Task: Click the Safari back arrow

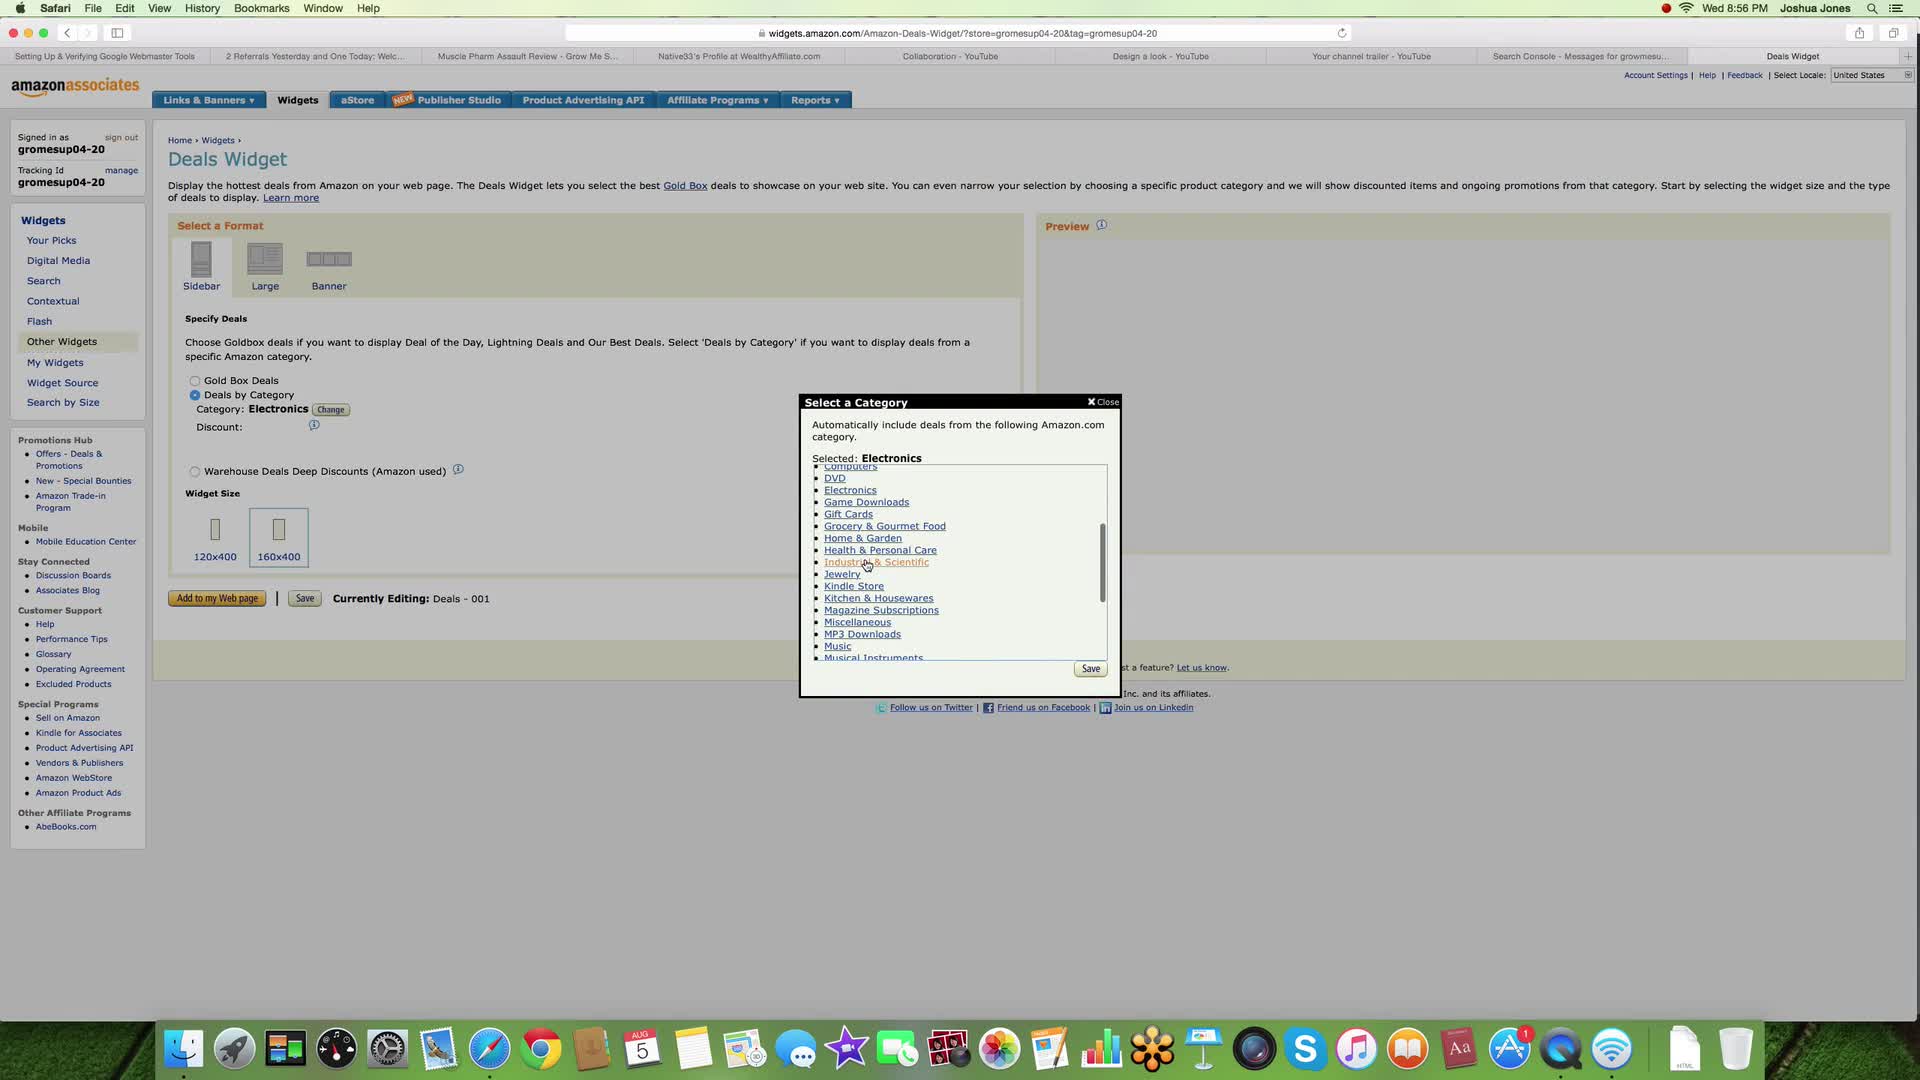Action: coord(67,33)
